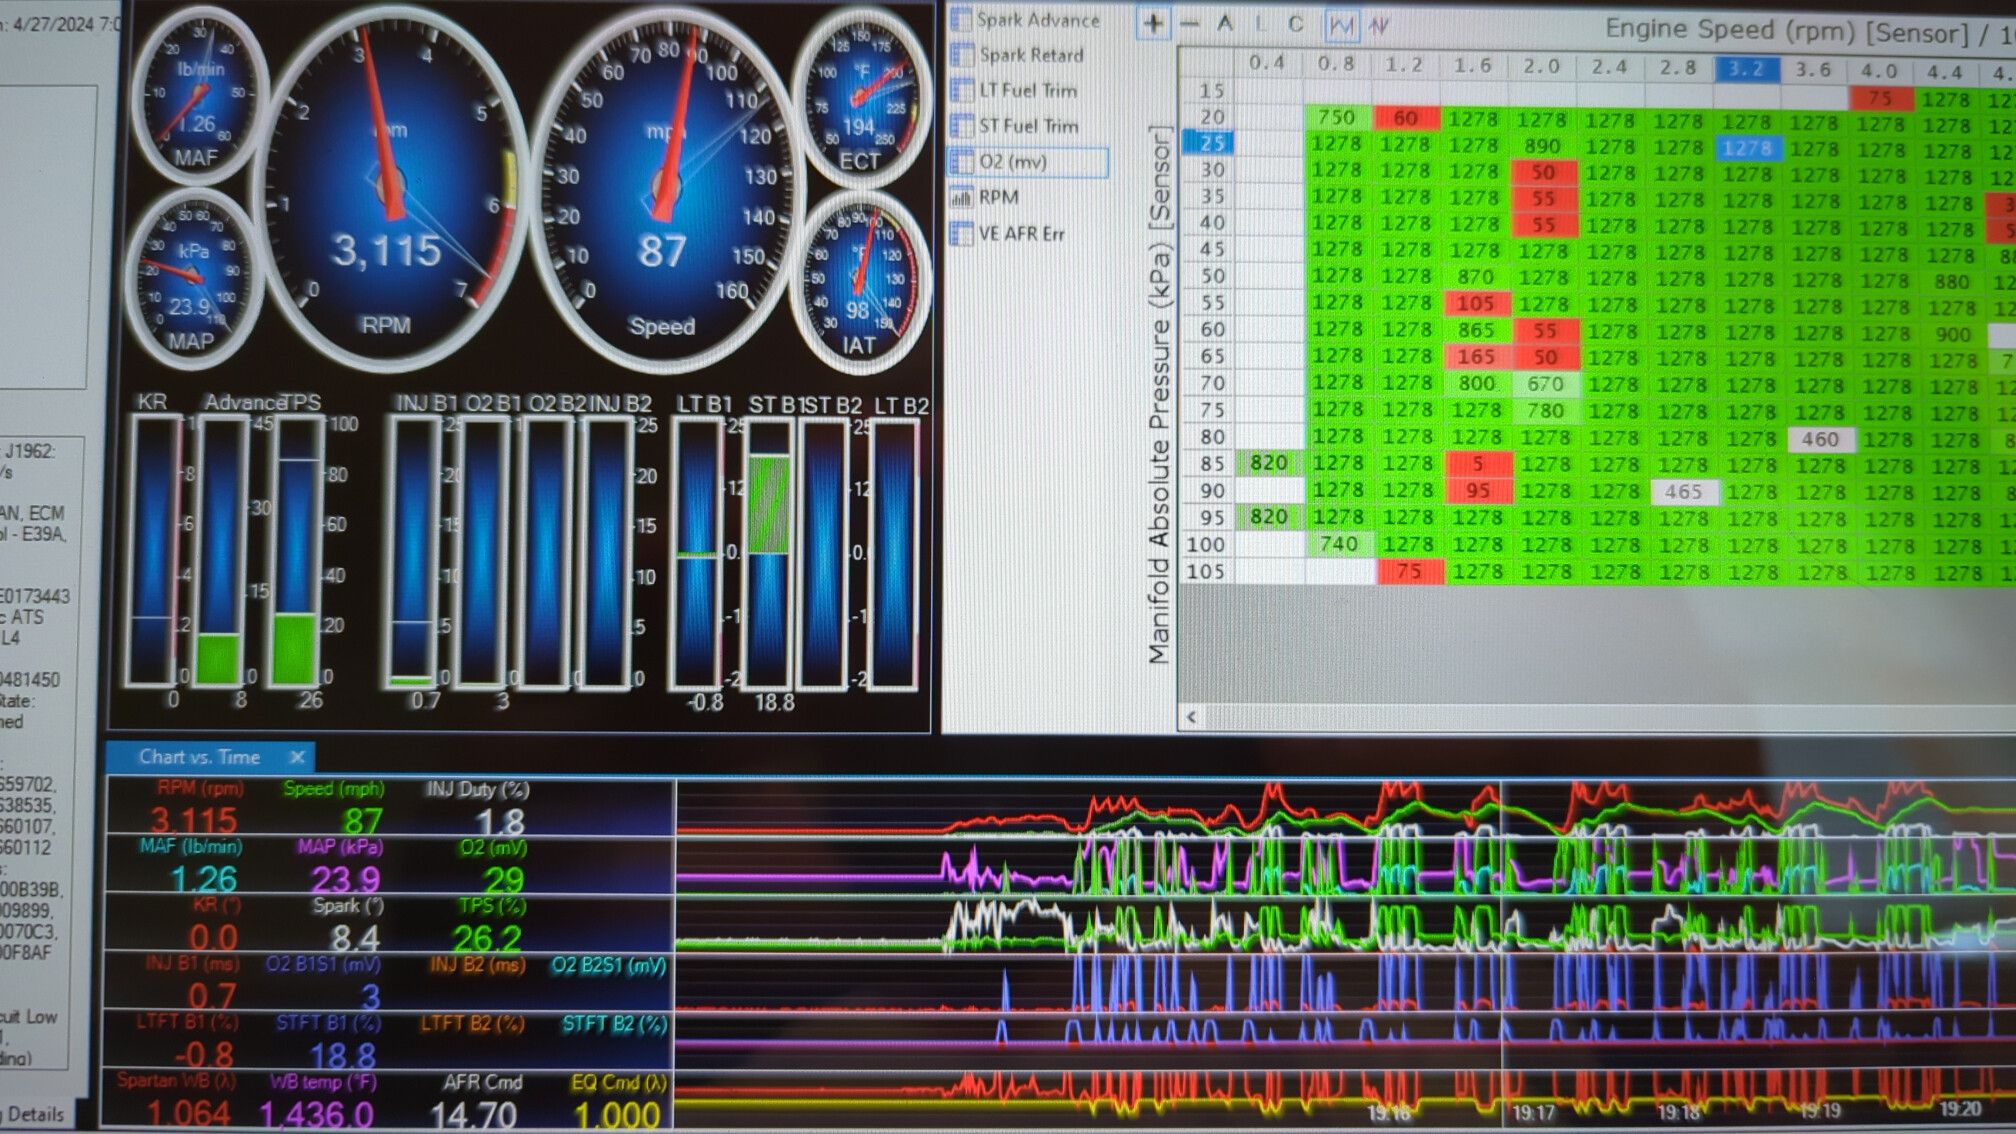Select the 25 kPa row header

[1211, 143]
